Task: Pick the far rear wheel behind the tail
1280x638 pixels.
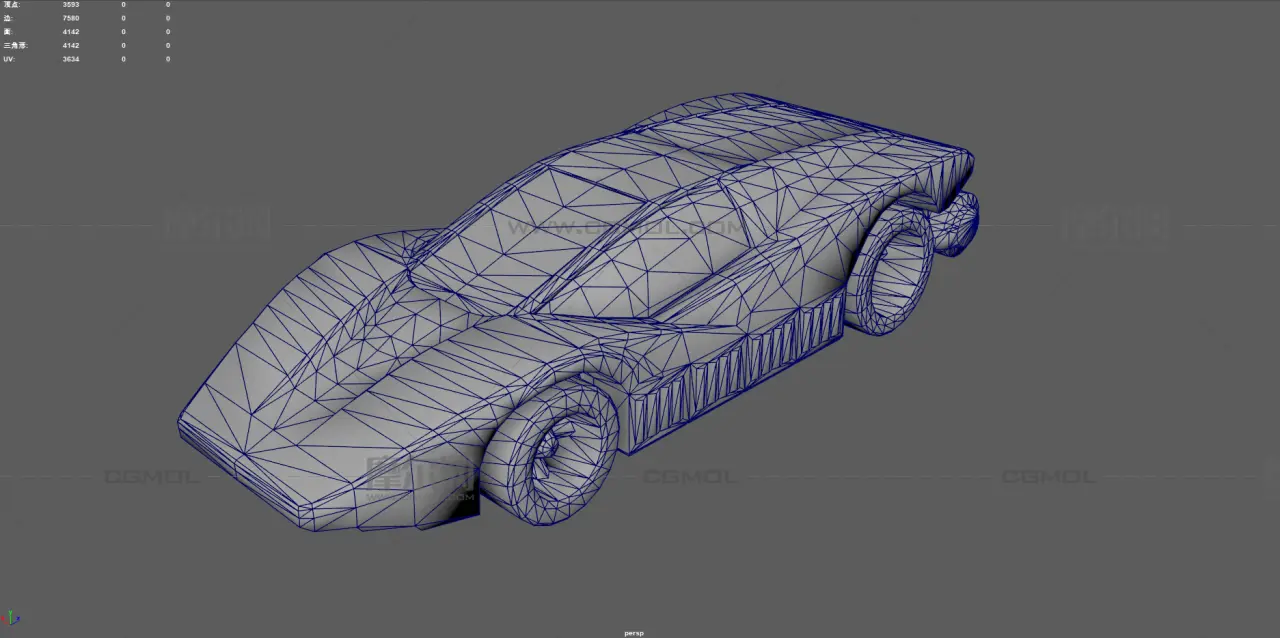Action: [x=960, y=225]
